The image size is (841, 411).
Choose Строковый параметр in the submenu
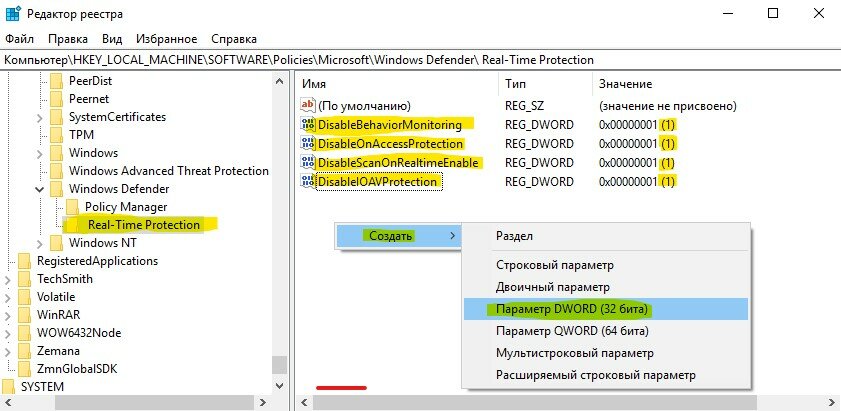(x=606, y=265)
